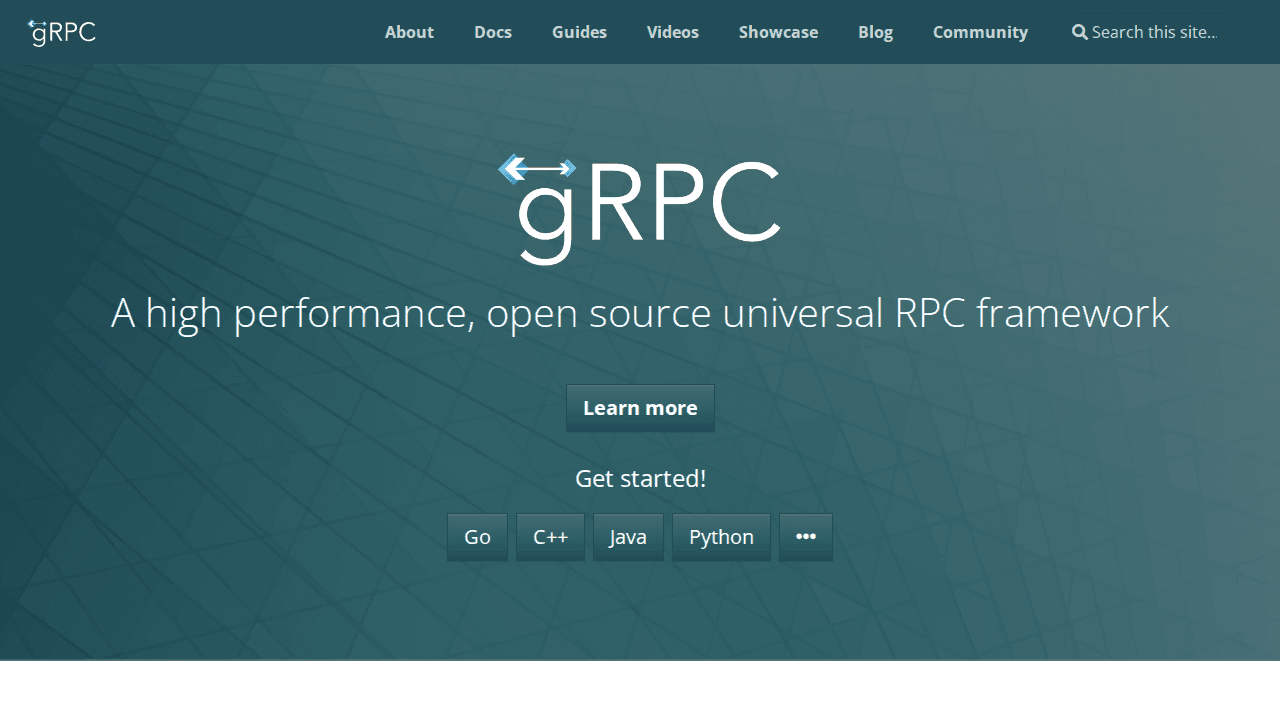The width and height of the screenshot is (1280, 720).
Task: Click the Learn more button
Action: pos(640,408)
